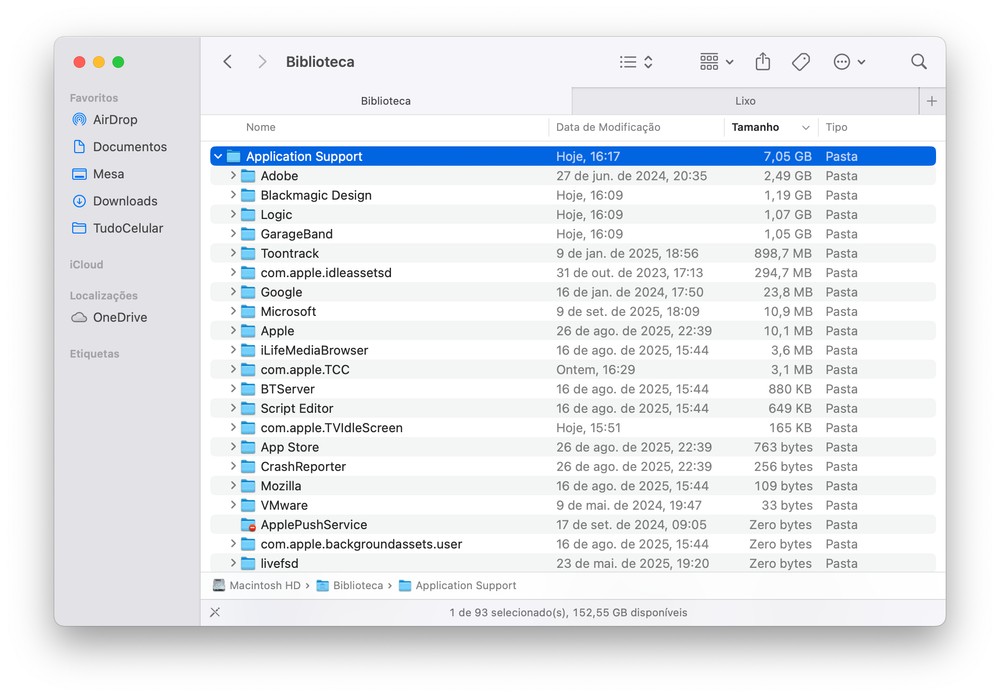Open the Tags editor icon
Image resolution: width=1000 pixels, height=698 pixels.
pos(800,62)
